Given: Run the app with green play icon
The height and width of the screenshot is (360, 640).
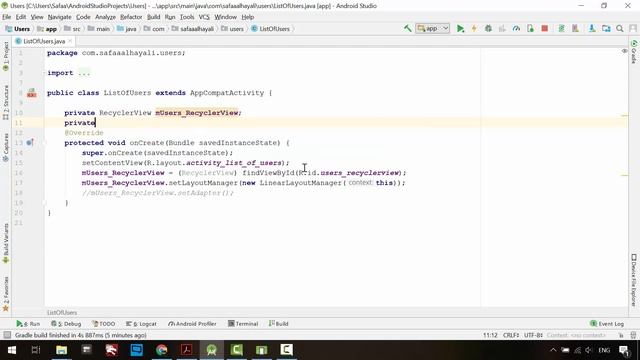Looking at the screenshot, I should pyautogui.click(x=460, y=29).
